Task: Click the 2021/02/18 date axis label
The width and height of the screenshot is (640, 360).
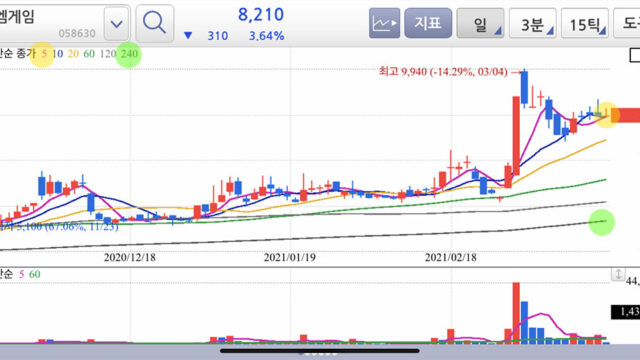Action: click(x=451, y=258)
